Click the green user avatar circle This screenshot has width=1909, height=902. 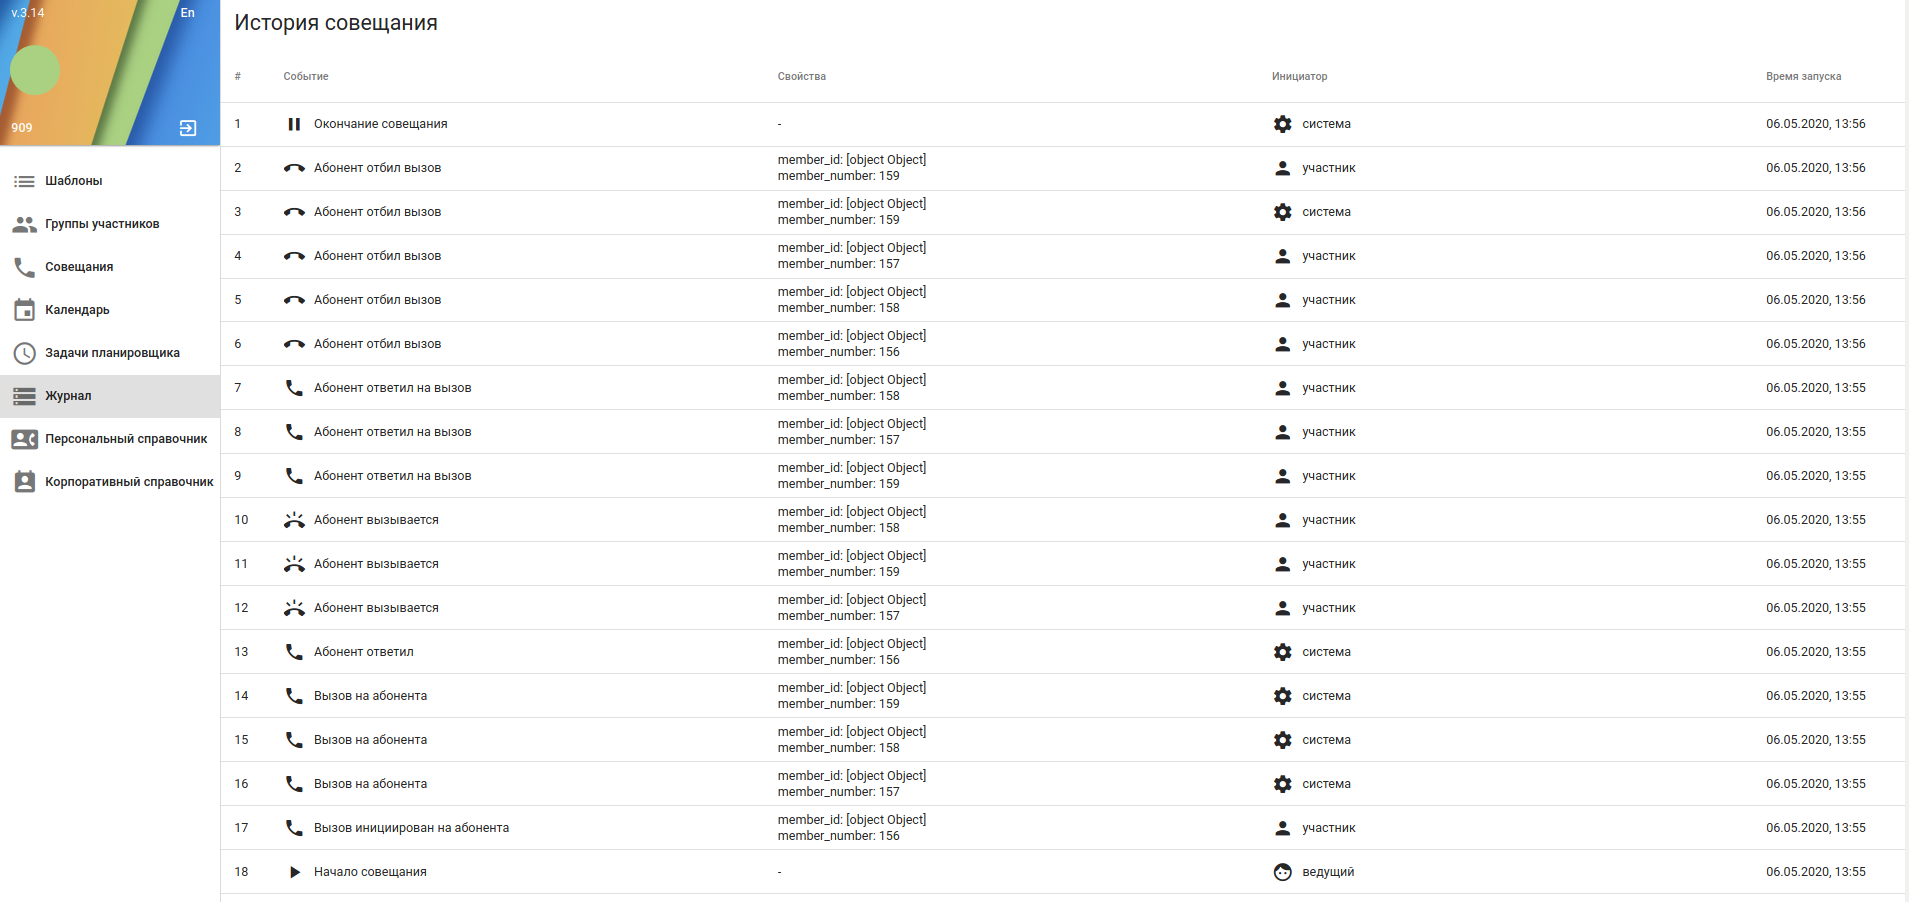35,71
